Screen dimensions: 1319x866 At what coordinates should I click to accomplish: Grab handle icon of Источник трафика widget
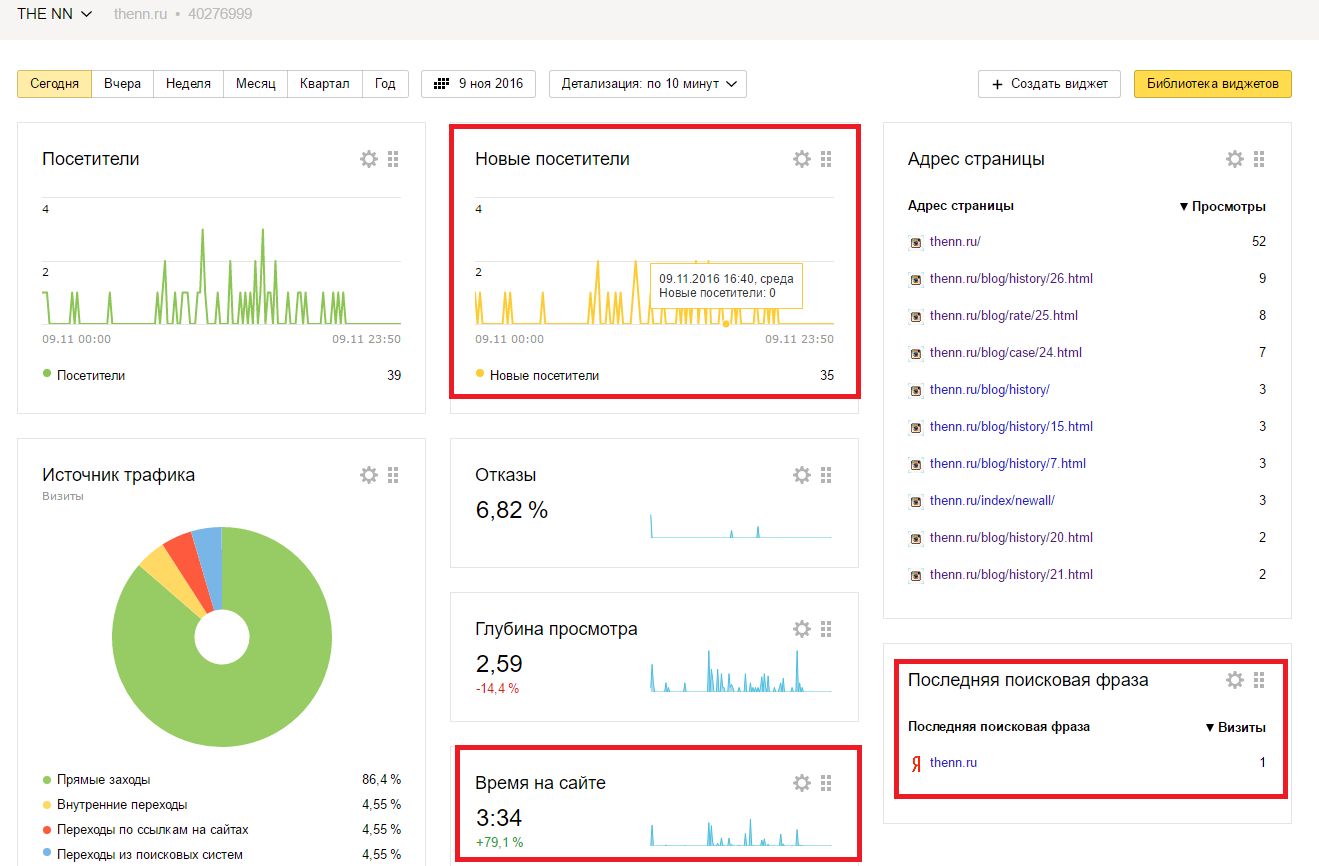coord(393,475)
